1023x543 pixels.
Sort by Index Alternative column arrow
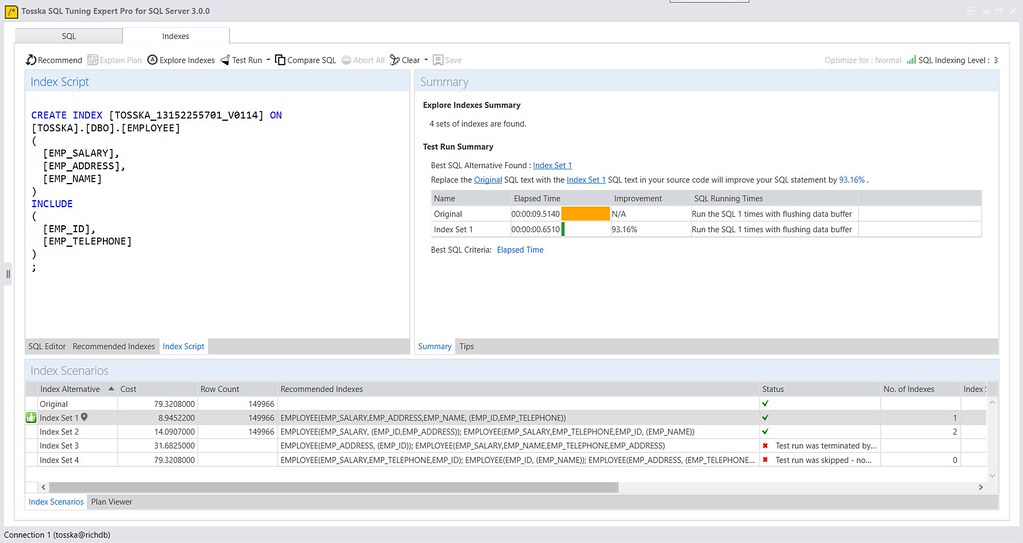click(111, 389)
